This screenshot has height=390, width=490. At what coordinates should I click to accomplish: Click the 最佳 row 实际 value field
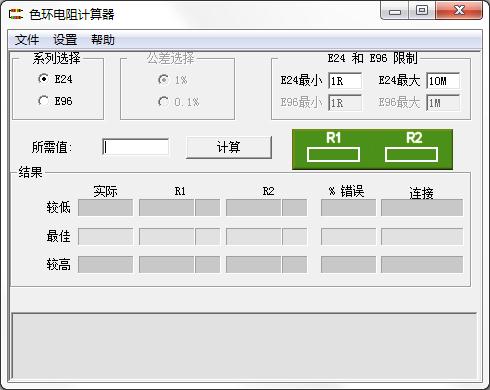(x=105, y=237)
